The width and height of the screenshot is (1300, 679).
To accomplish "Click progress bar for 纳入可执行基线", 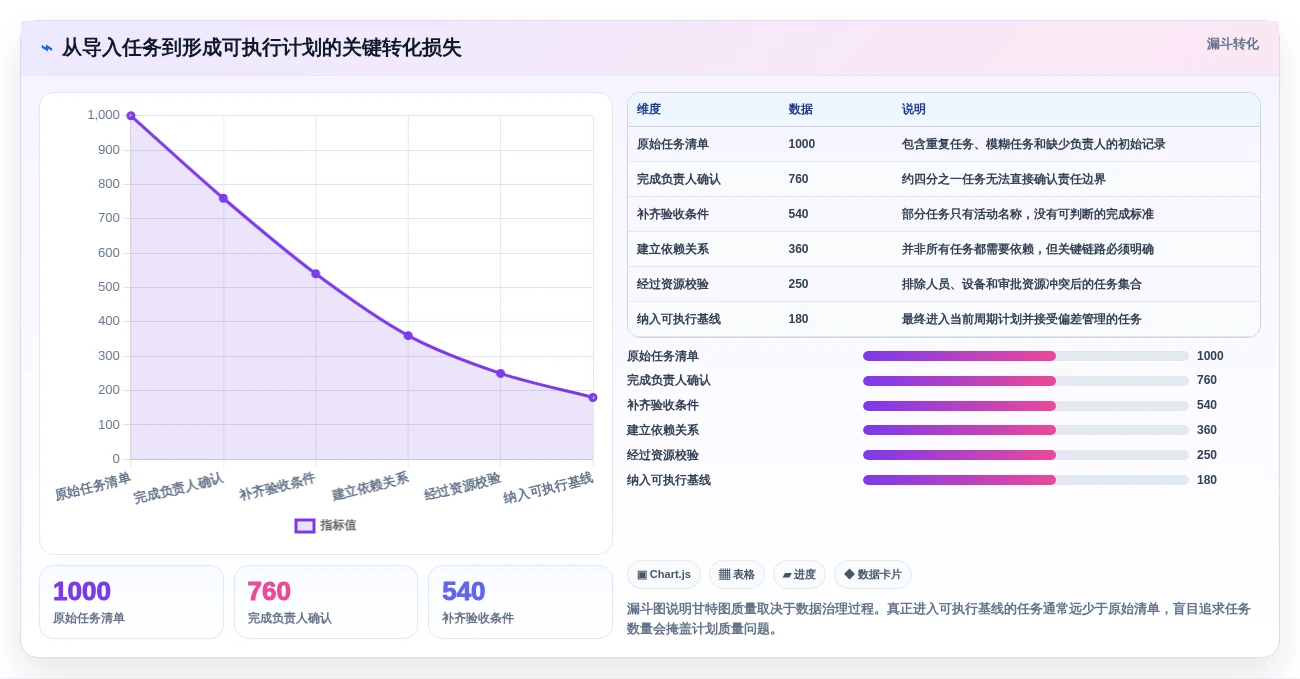I will [x=1026, y=480].
